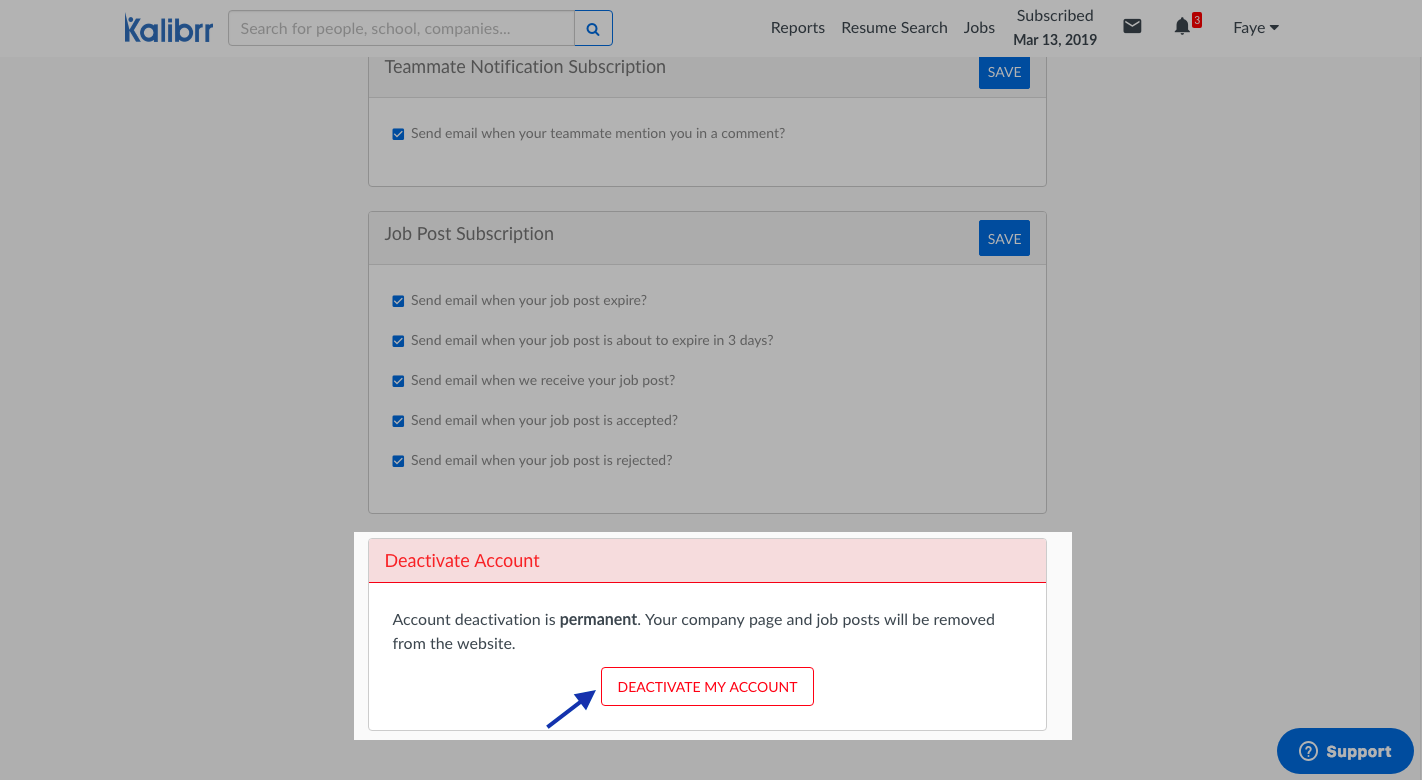Click the search magnifier button
1422x780 pixels.
click(x=593, y=29)
